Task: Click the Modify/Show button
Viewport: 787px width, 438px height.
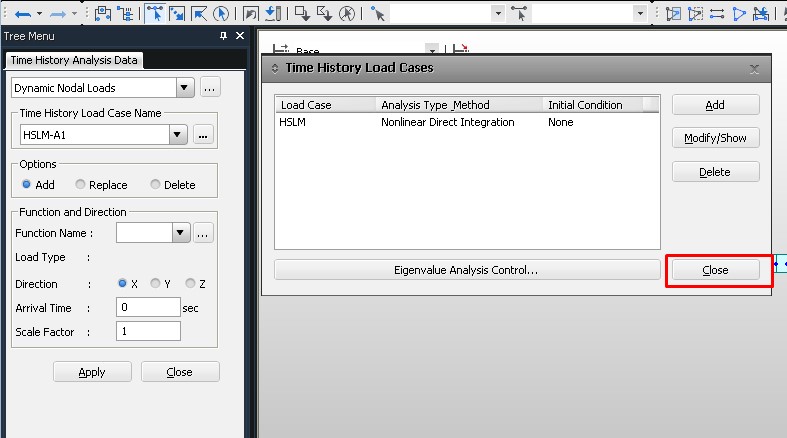Action: click(715, 138)
